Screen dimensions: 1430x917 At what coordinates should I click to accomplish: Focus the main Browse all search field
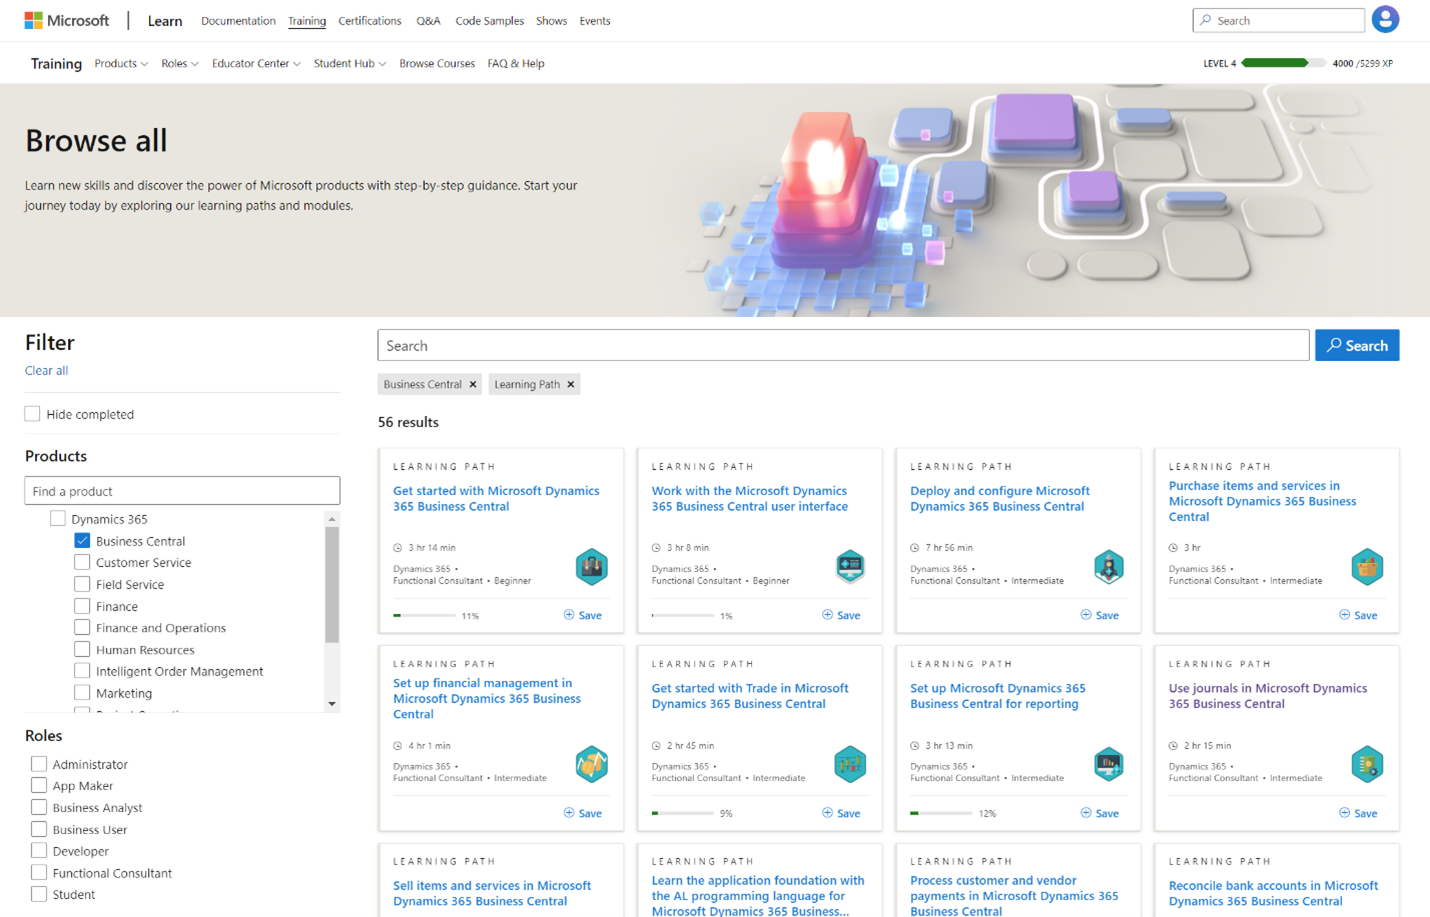(x=843, y=345)
